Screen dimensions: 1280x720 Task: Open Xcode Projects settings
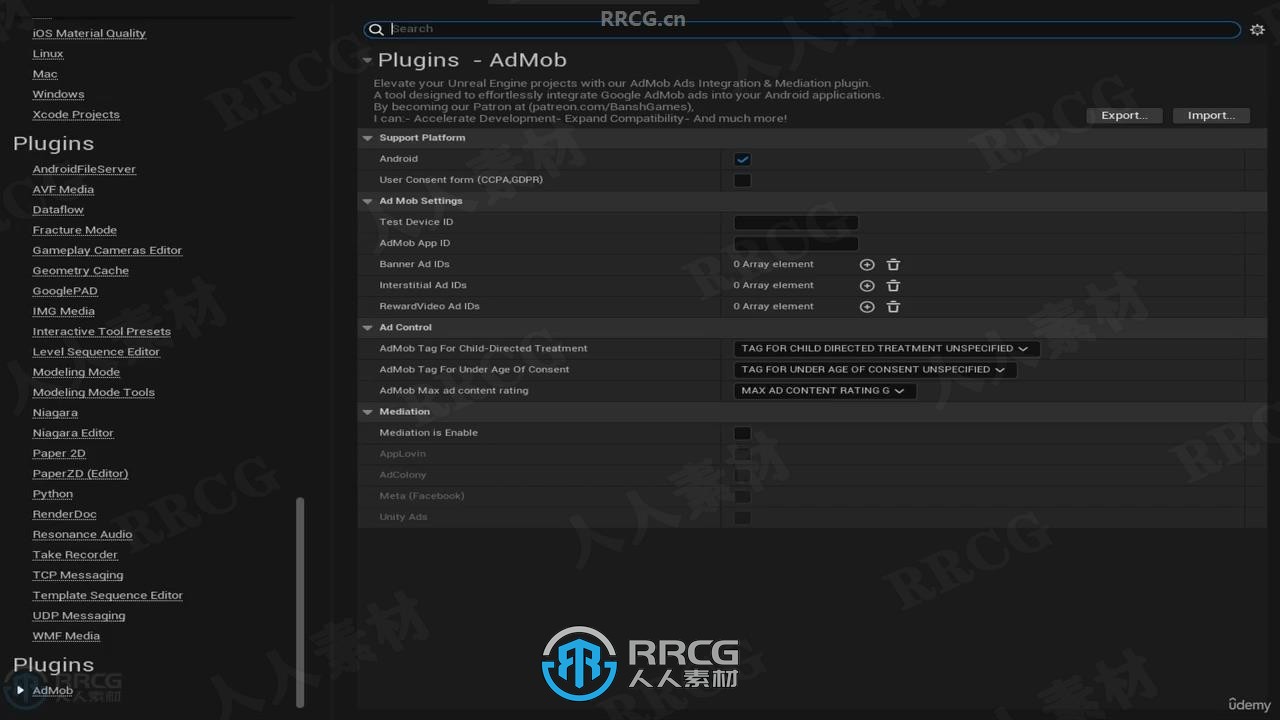[76, 114]
